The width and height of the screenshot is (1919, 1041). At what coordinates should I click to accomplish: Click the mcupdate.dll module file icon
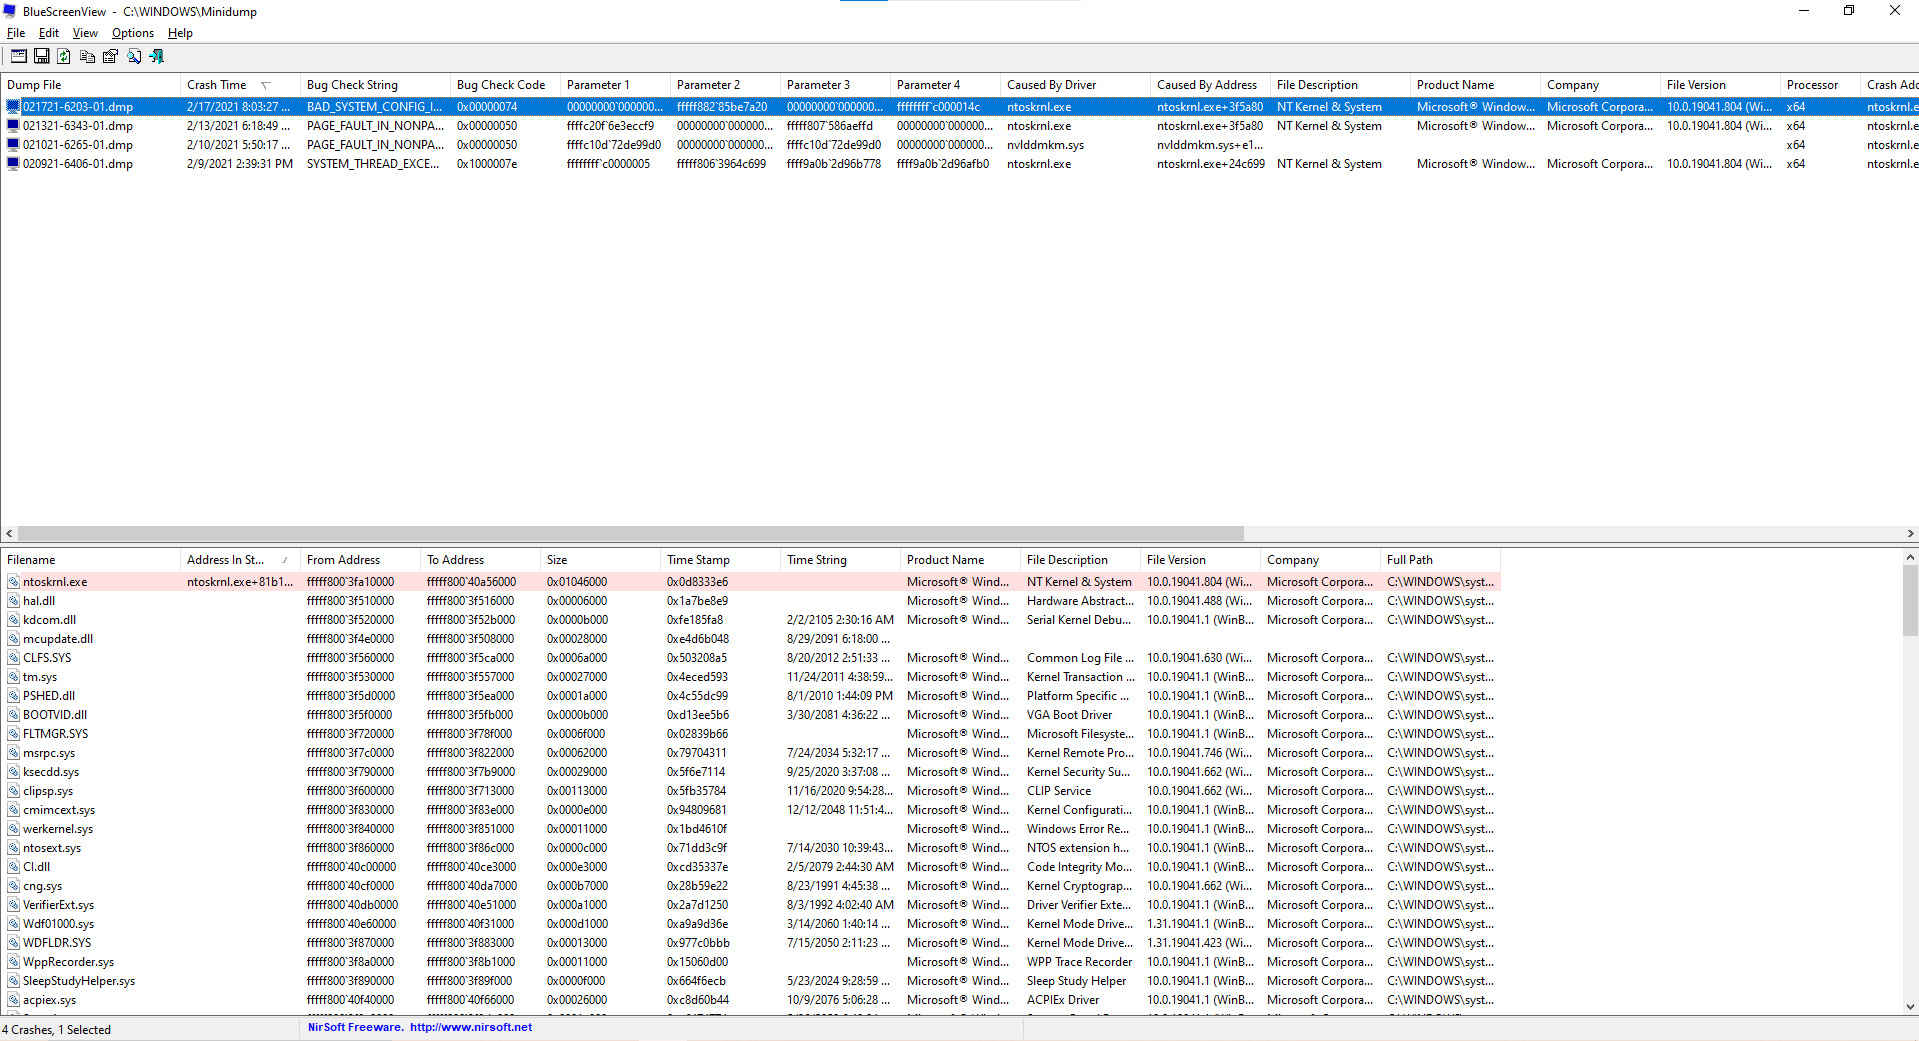(x=14, y=639)
